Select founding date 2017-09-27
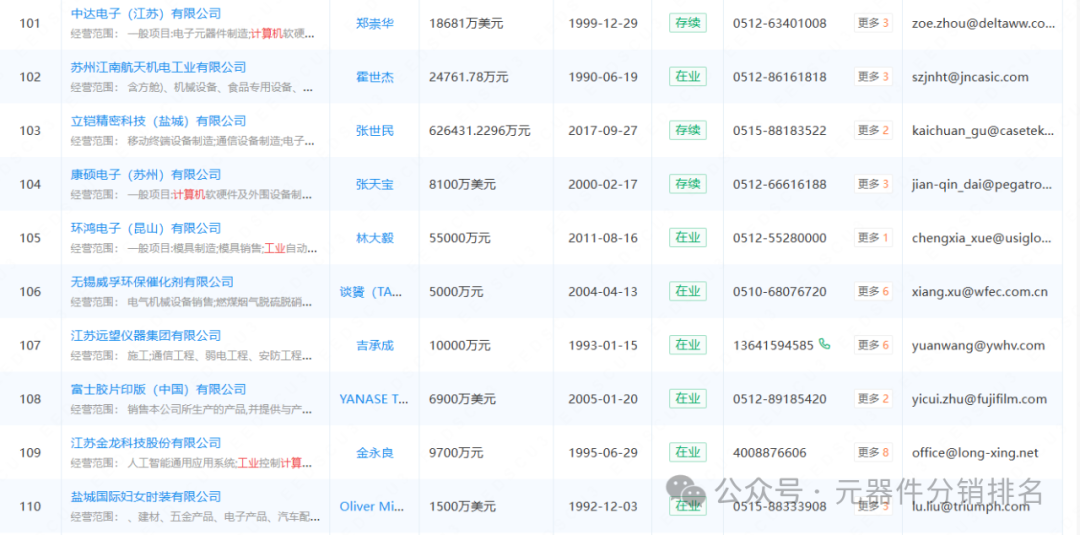Viewport: 1080px width, 535px height. pyautogui.click(x=603, y=131)
